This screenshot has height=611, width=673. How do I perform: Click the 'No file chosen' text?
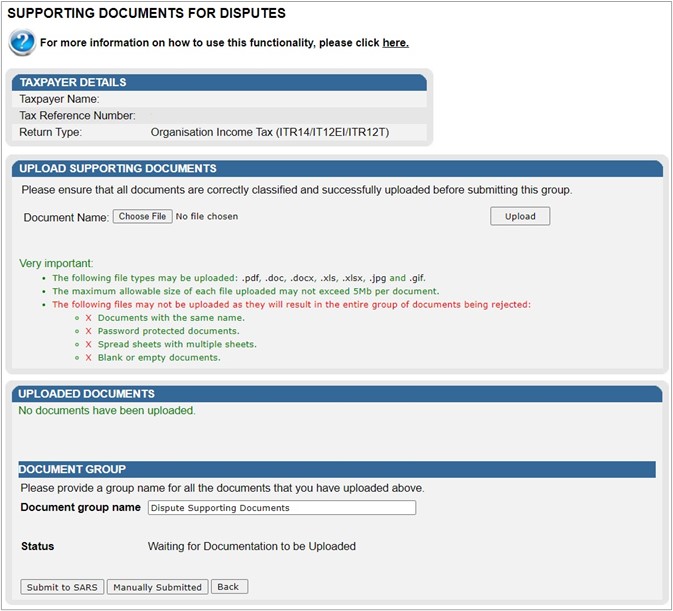pyautogui.click(x=207, y=216)
